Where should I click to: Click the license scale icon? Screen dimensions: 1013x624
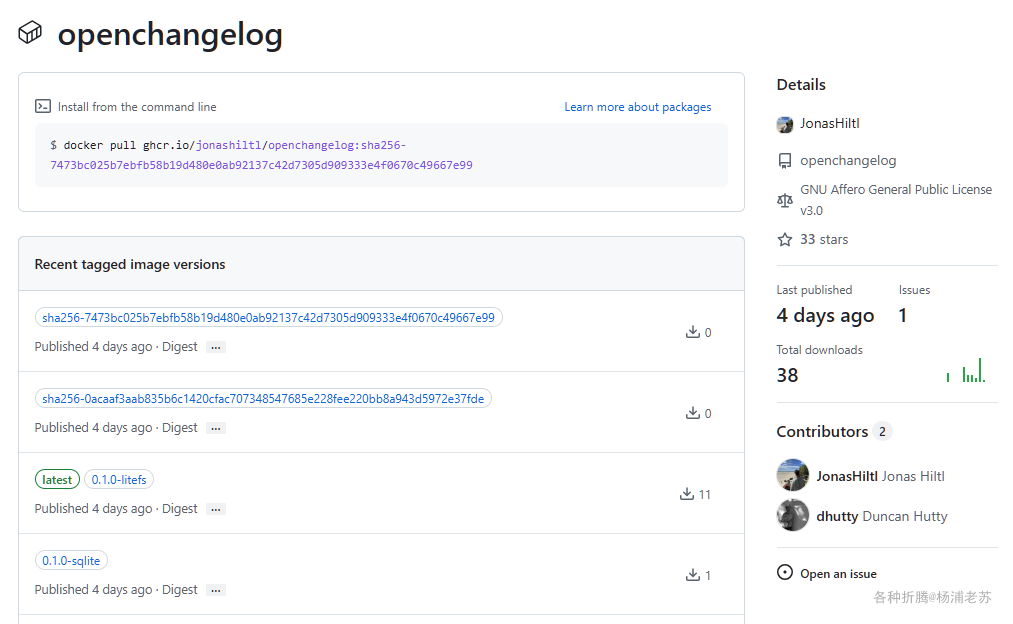(x=785, y=200)
